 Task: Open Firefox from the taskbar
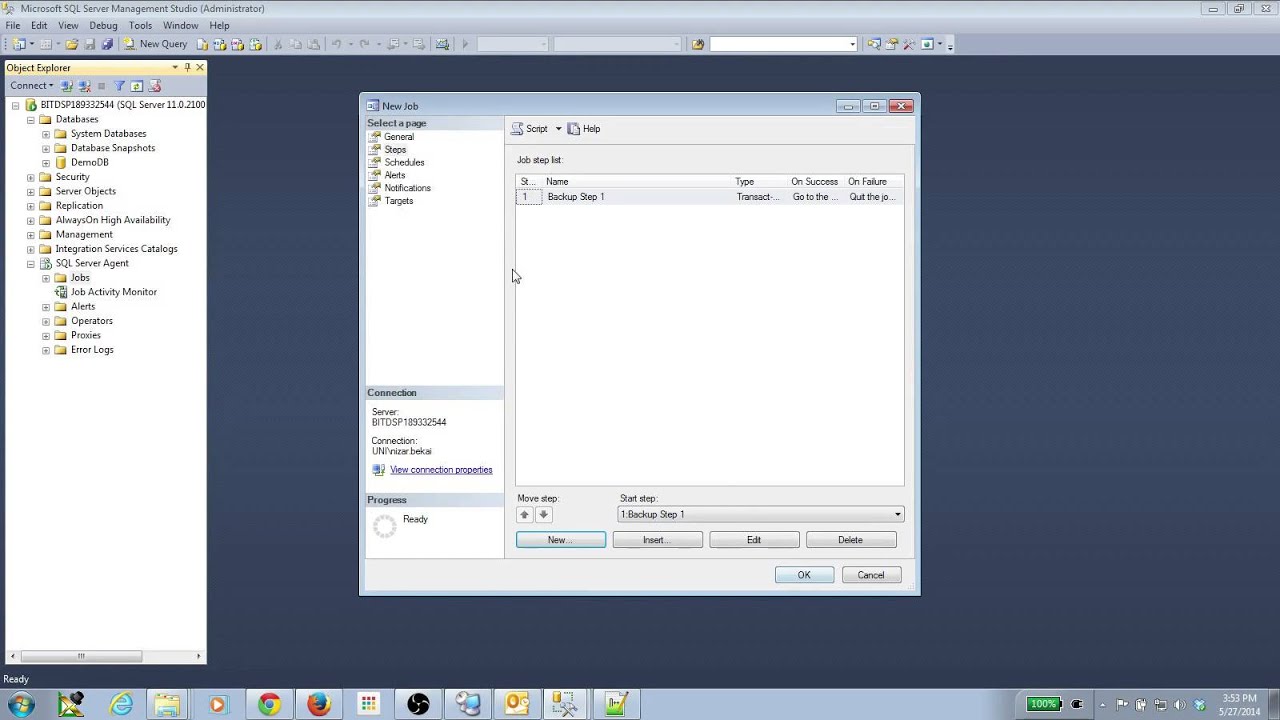click(x=319, y=704)
